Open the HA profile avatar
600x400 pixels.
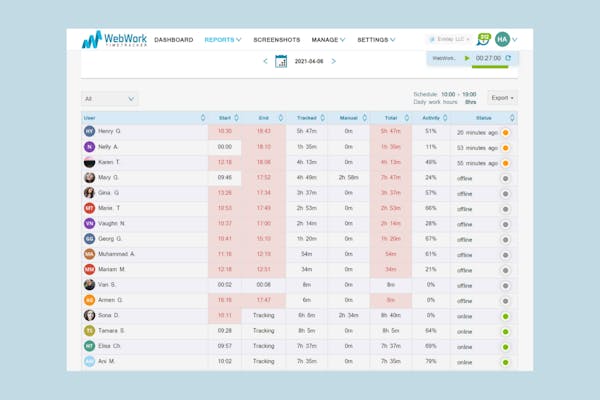(502, 39)
